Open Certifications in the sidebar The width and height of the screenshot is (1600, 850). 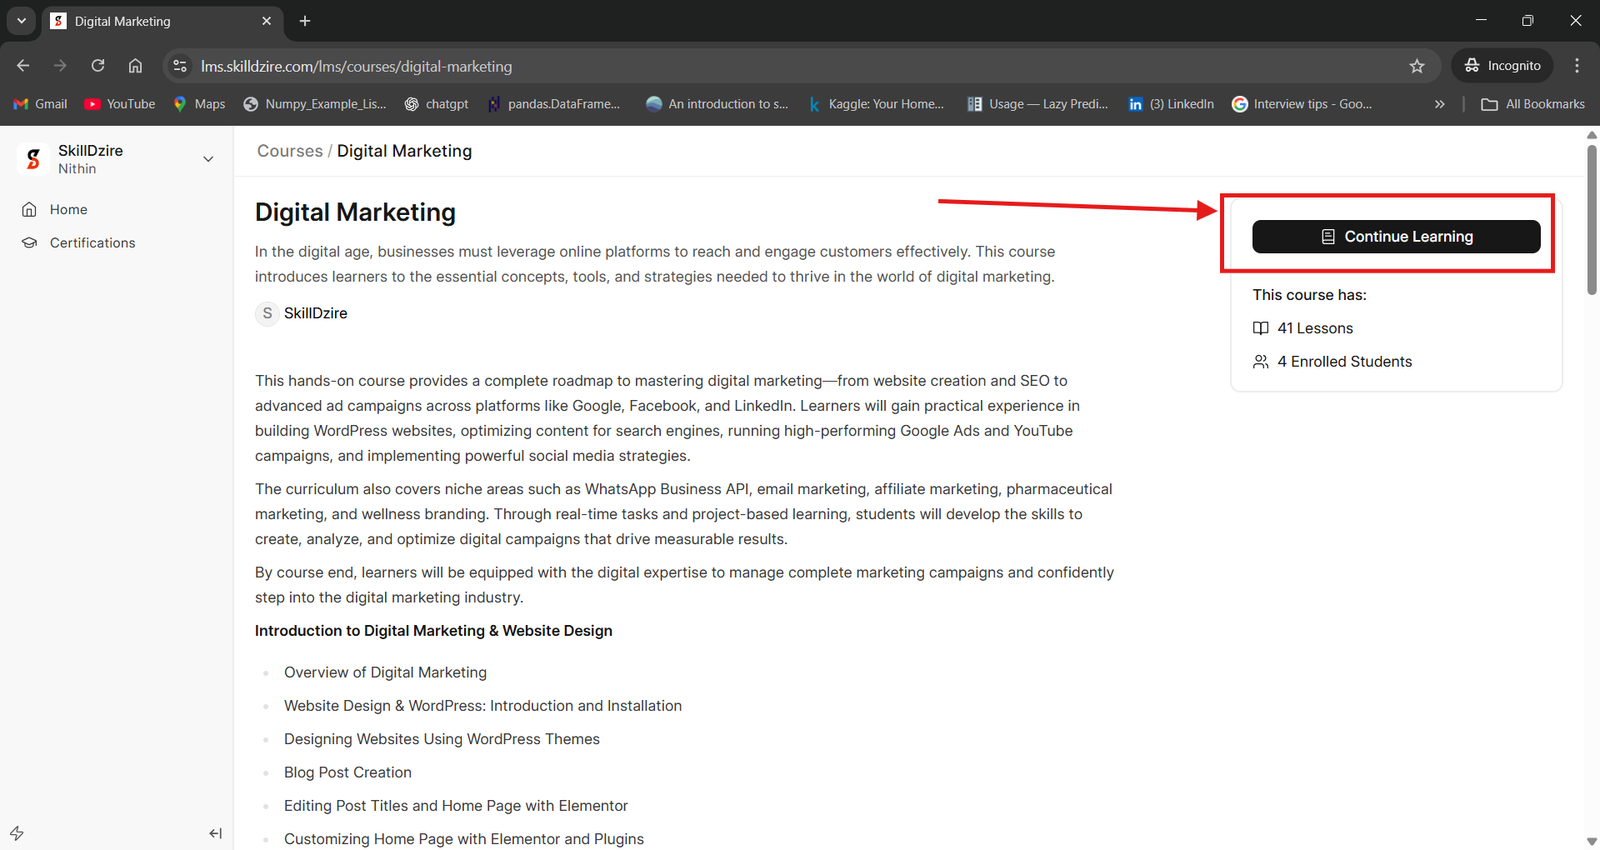(92, 243)
